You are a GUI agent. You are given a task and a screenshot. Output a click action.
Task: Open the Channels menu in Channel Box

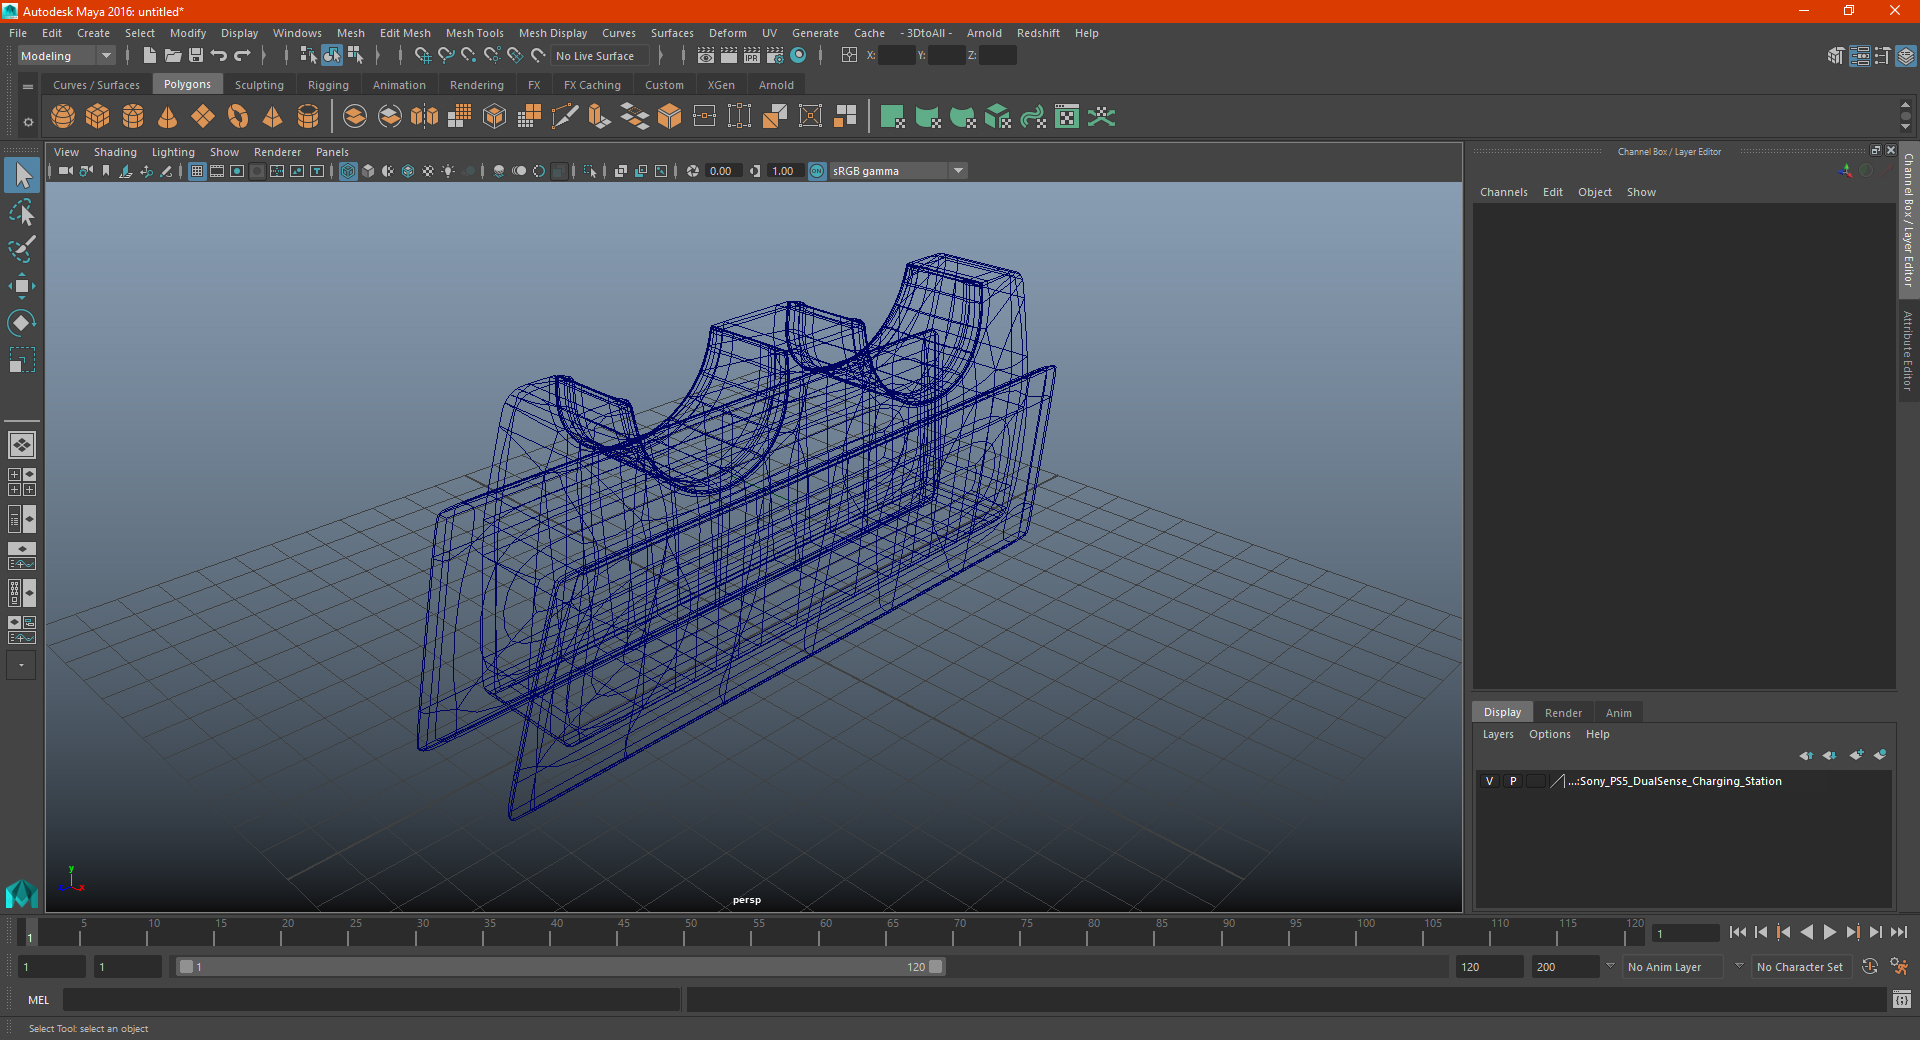click(x=1503, y=192)
